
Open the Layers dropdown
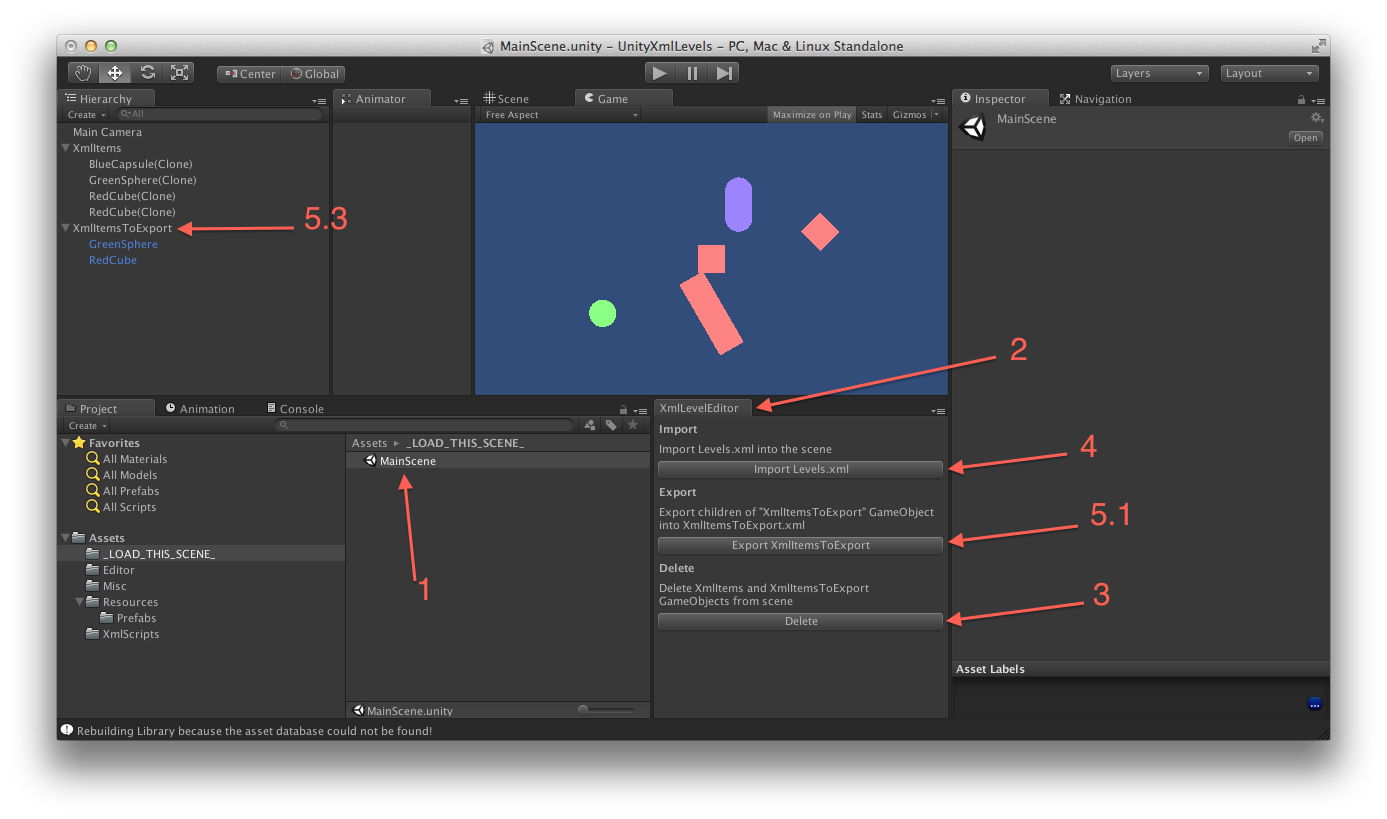click(x=1159, y=73)
